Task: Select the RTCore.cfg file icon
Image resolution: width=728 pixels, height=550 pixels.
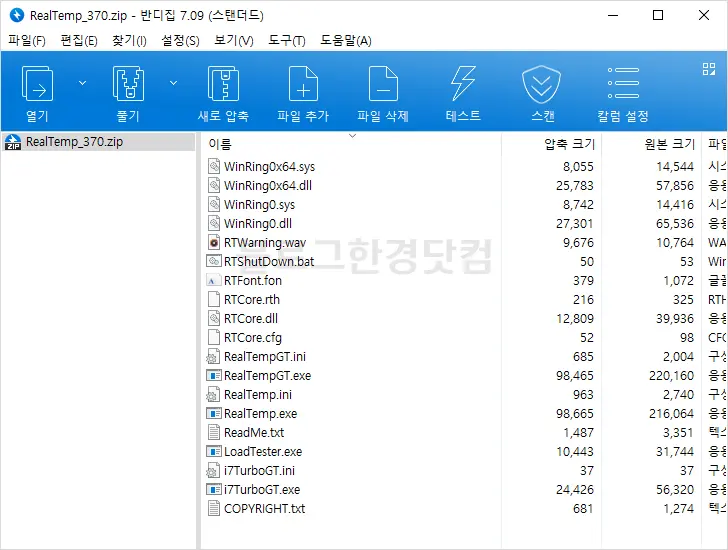Action: pos(214,337)
